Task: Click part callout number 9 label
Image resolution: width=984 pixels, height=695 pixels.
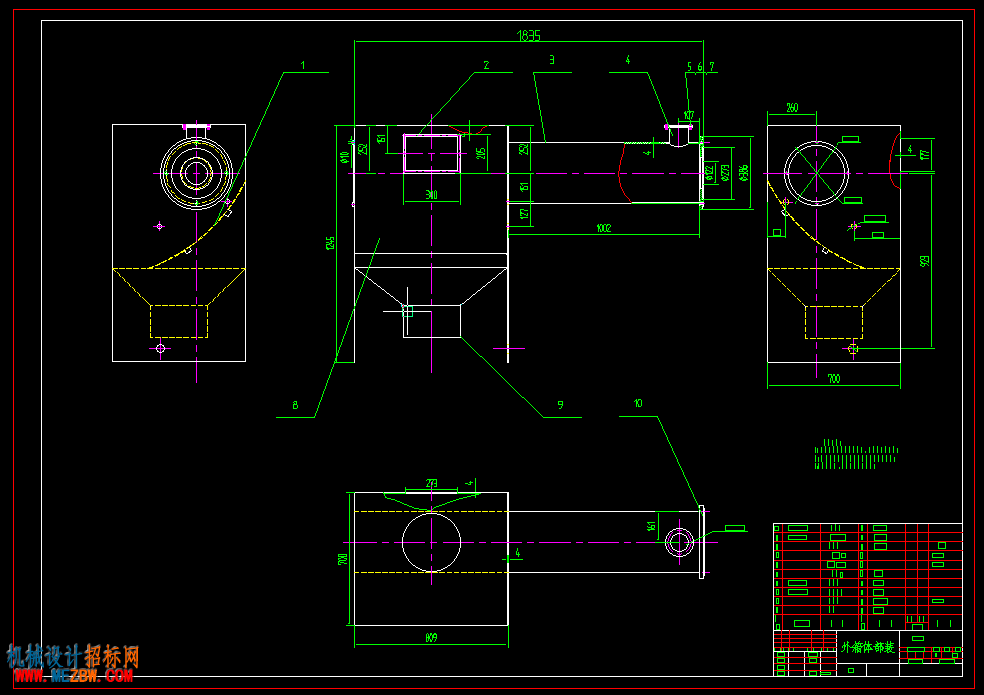Action: (x=560, y=406)
